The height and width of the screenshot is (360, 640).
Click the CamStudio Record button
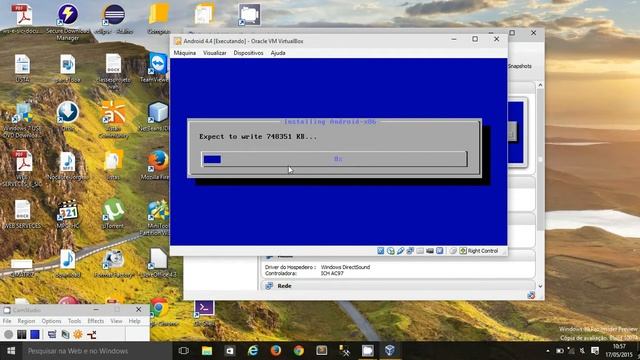(8, 335)
